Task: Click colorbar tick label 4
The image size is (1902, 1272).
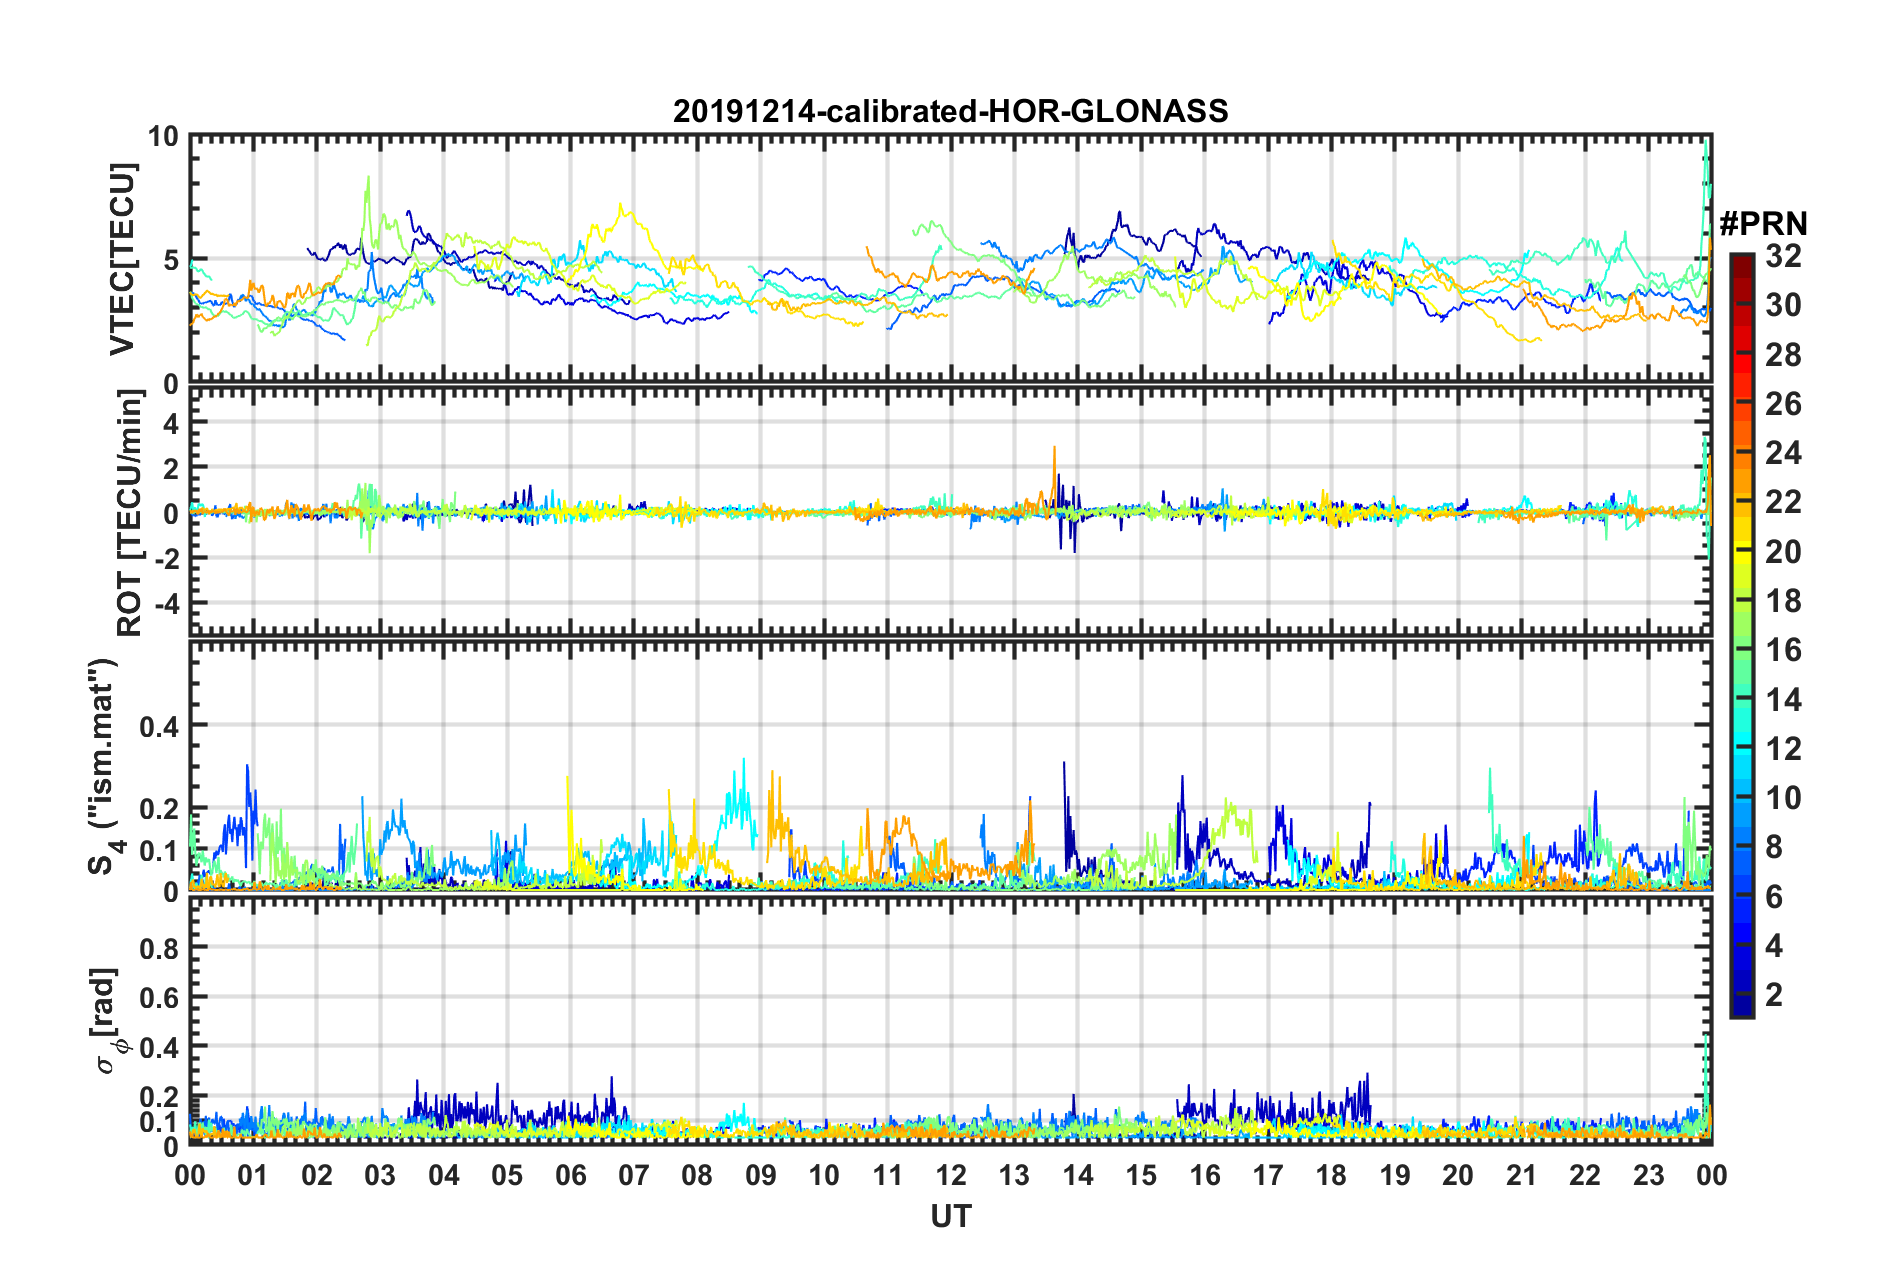Action: point(1774,946)
